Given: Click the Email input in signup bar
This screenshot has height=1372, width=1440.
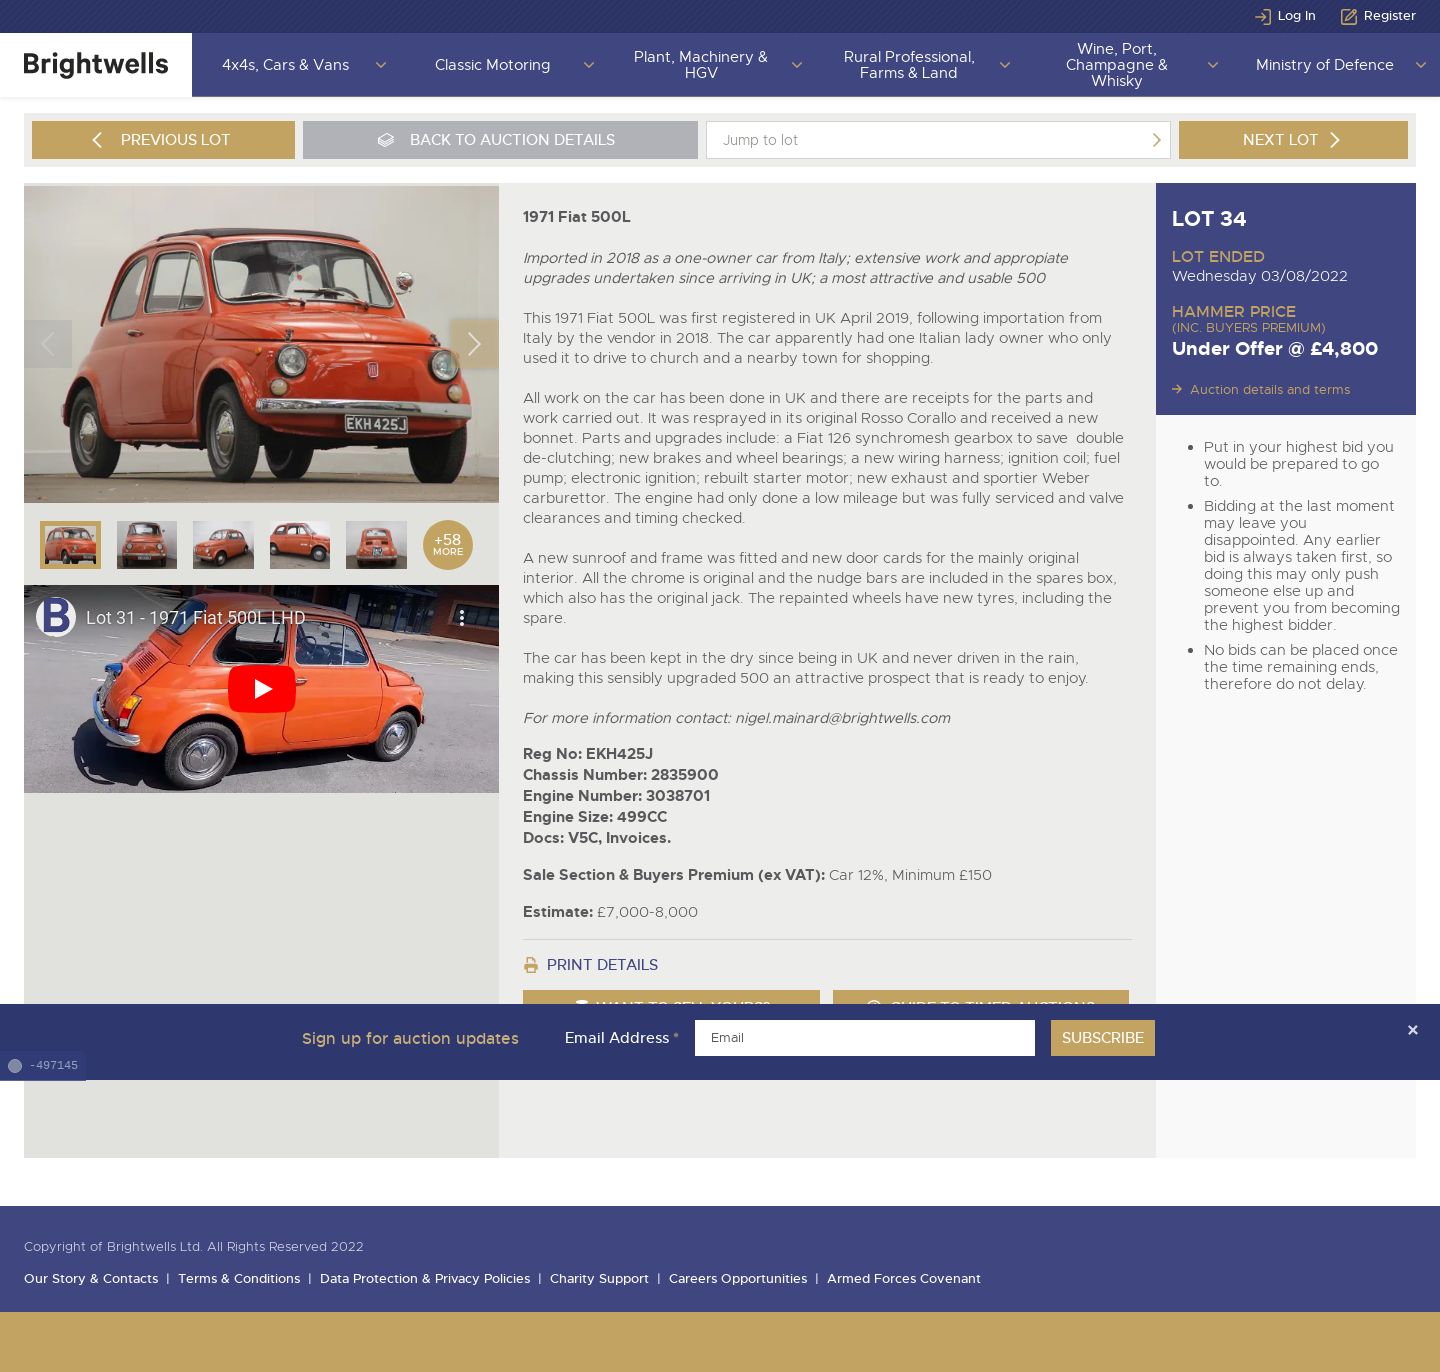Looking at the screenshot, I should point(865,1038).
